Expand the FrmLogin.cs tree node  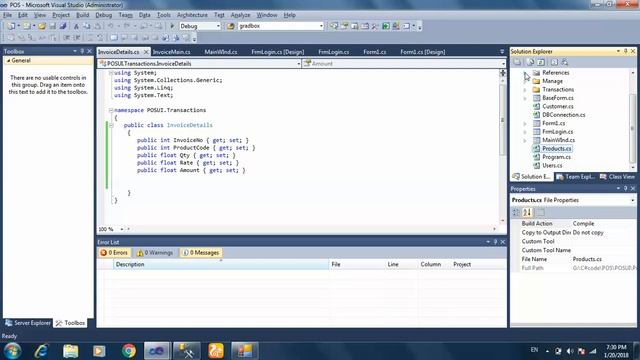click(525, 132)
